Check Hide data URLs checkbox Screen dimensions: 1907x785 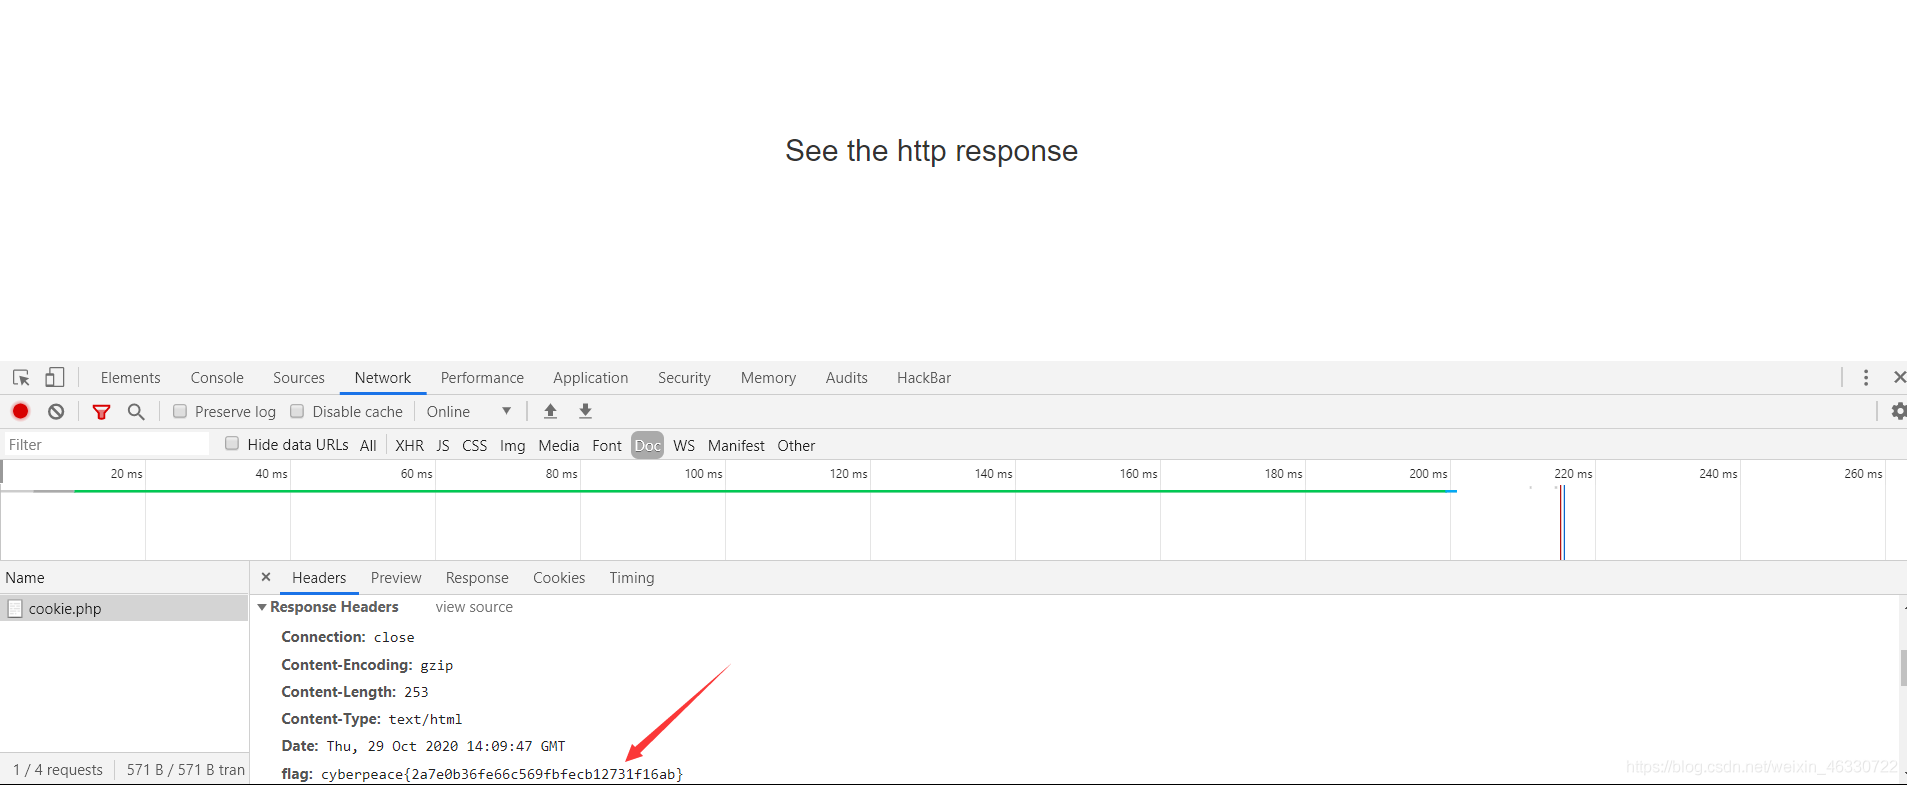pos(232,444)
